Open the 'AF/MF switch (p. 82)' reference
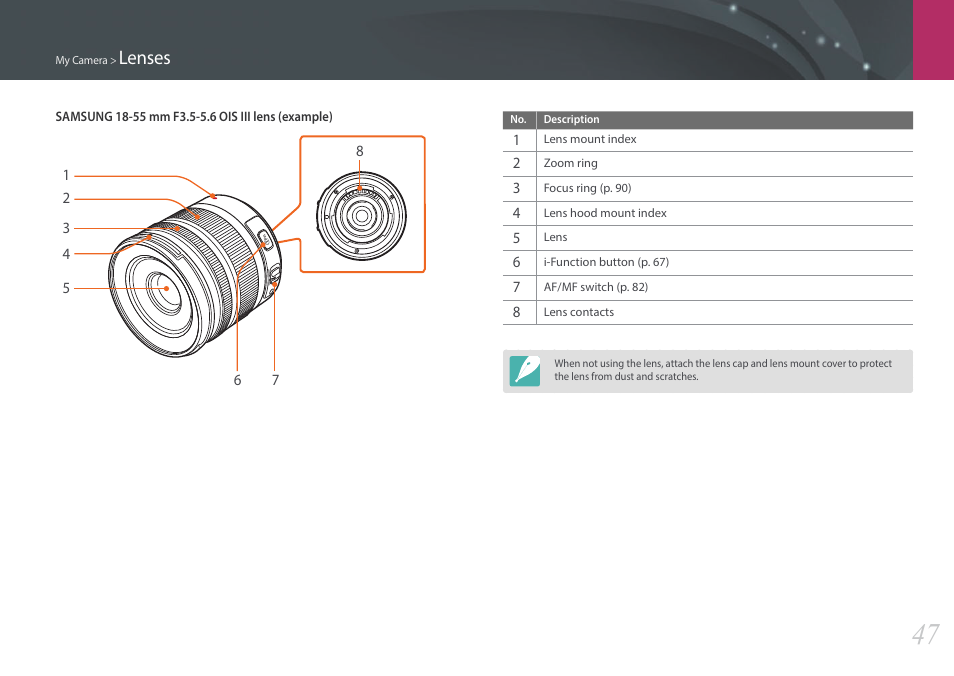 (596, 287)
